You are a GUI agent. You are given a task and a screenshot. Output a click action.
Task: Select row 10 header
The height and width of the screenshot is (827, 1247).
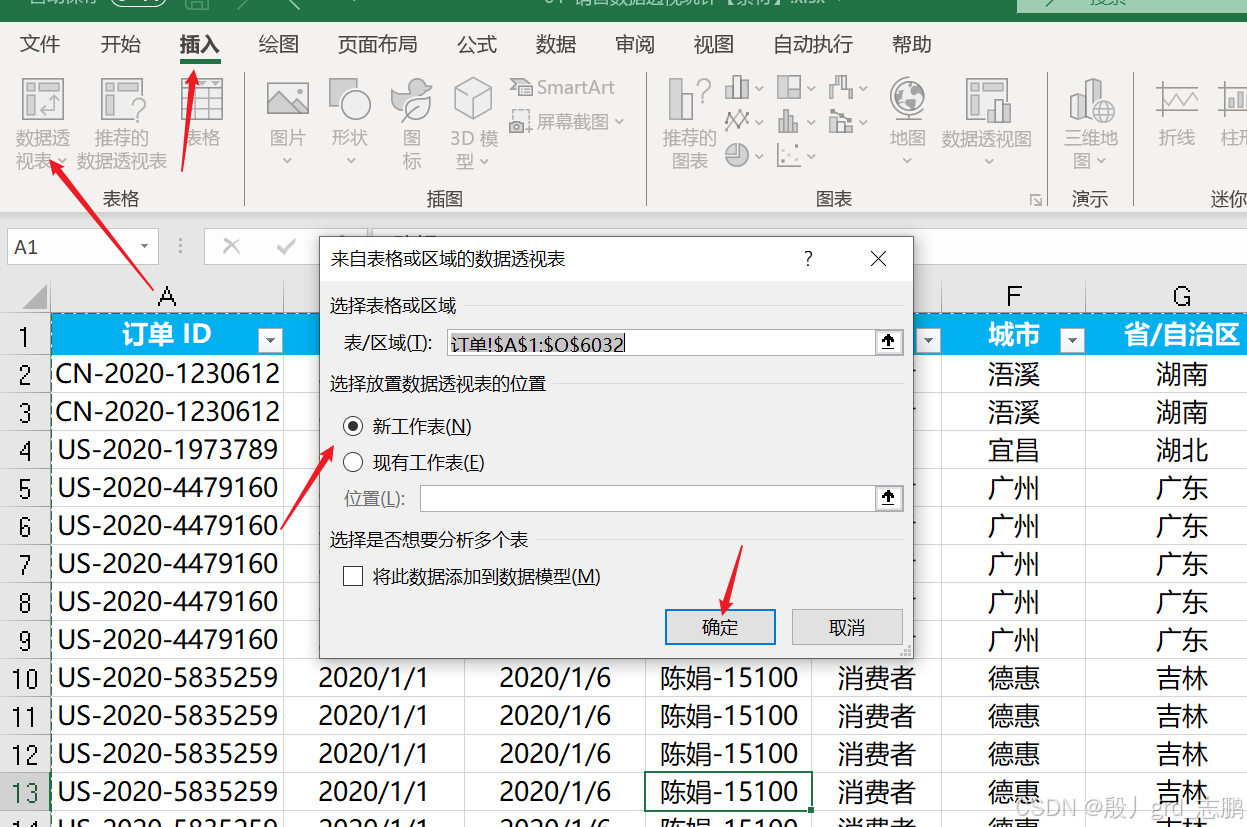point(25,677)
